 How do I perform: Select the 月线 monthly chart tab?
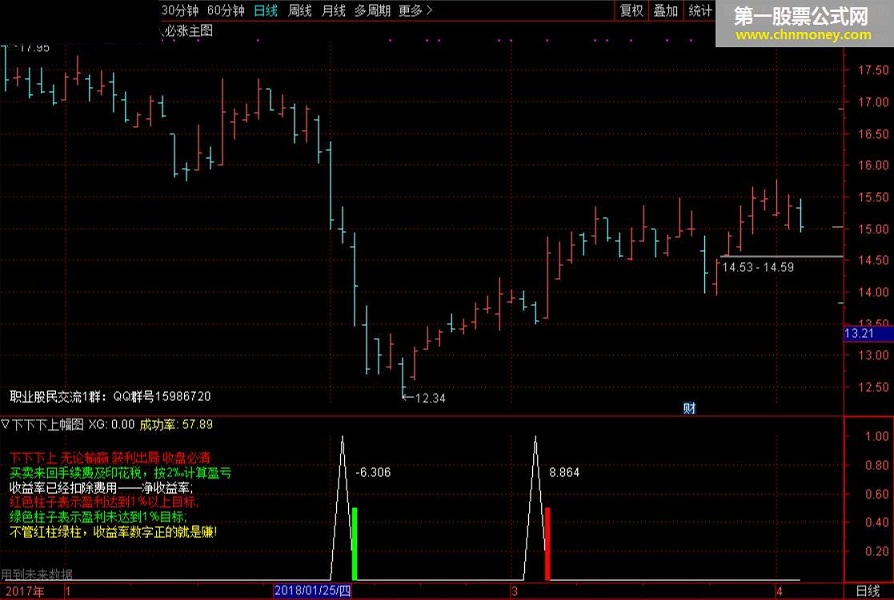[x=334, y=10]
